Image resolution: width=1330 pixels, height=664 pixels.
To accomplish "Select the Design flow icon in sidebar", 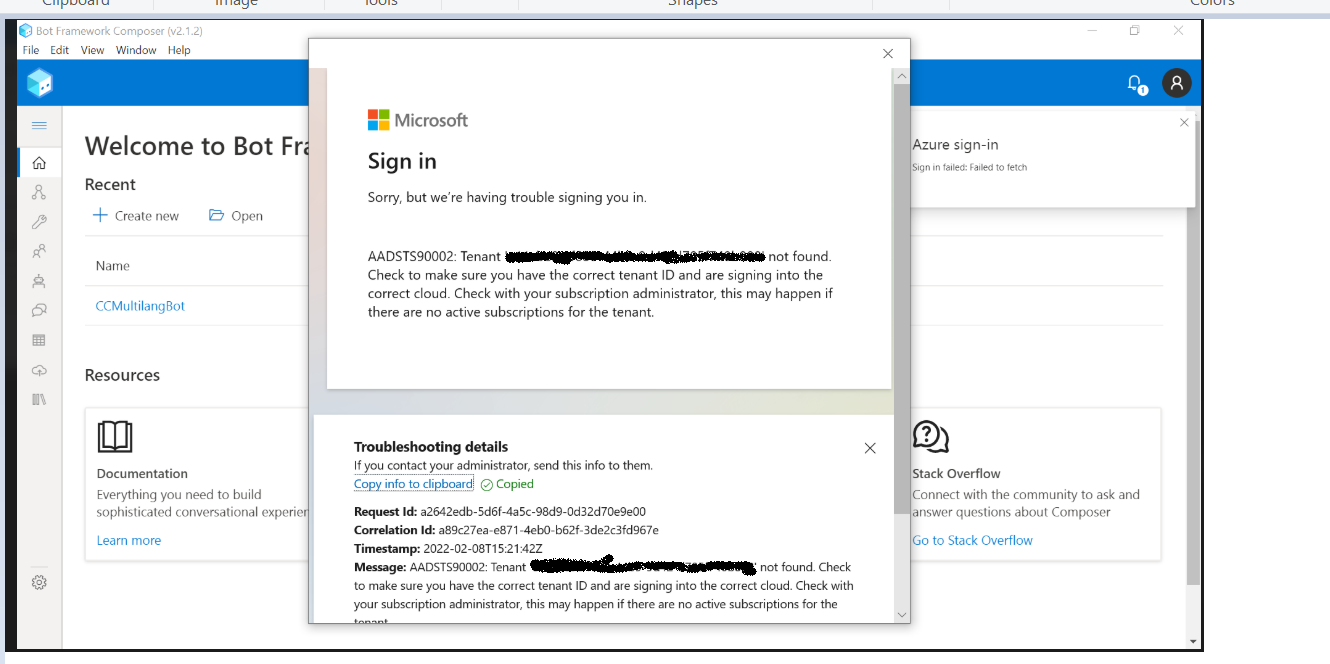I will click(x=39, y=191).
